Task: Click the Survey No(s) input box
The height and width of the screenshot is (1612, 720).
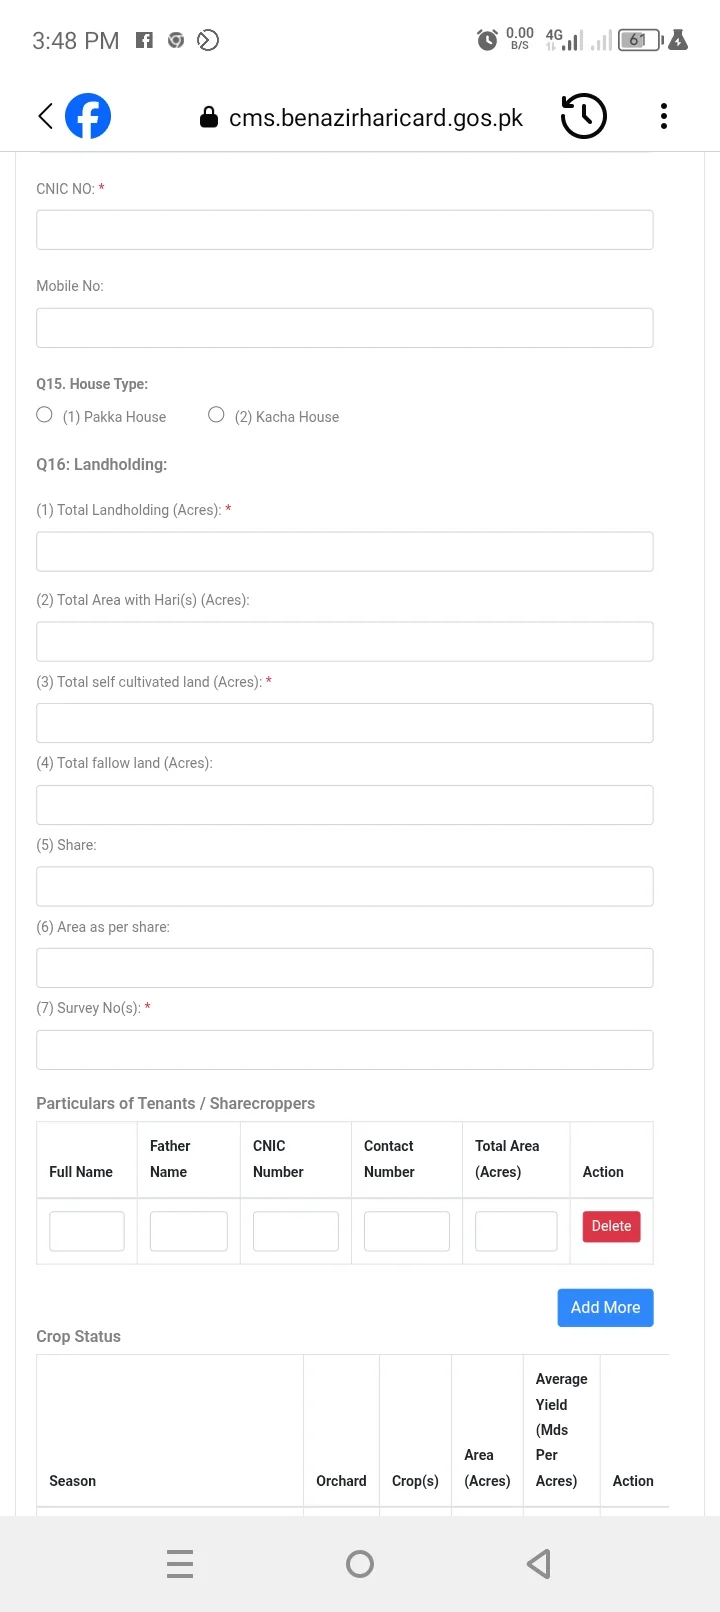Action: click(344, 1050)
